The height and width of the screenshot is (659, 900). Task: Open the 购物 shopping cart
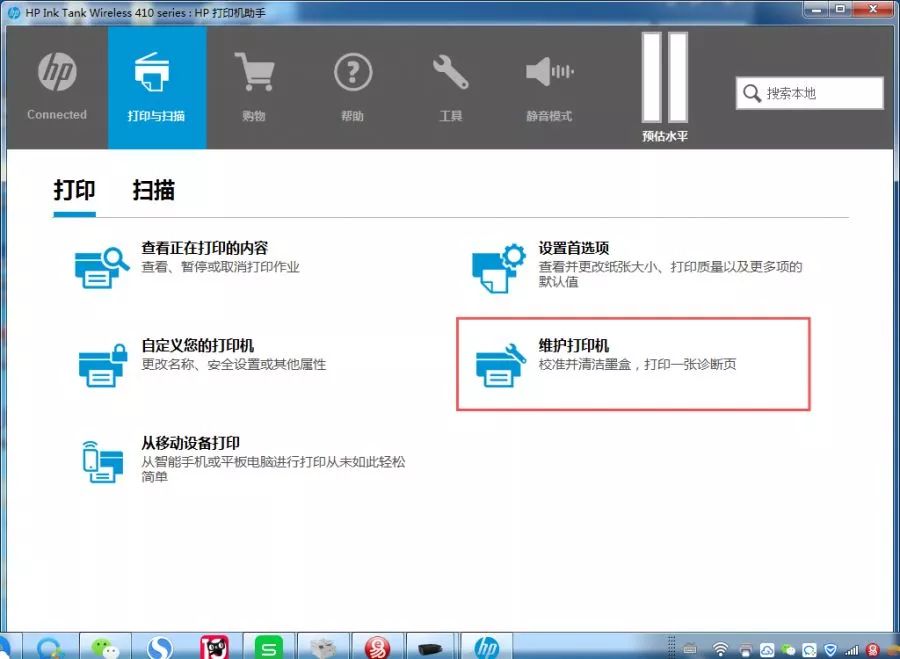pos(254,87)
